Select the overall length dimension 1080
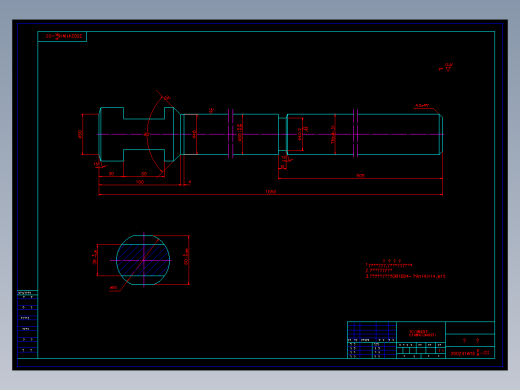Viewport: 520px width, 390px height. coord(271,192)
